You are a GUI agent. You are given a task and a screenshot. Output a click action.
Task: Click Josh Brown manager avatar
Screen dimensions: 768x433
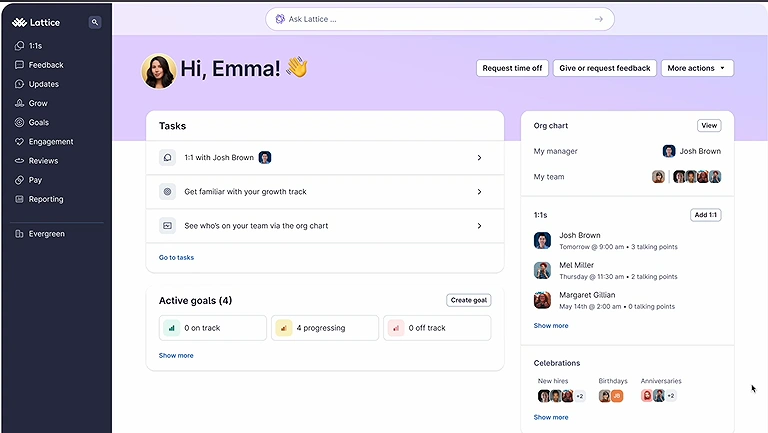tap(669, 151)
